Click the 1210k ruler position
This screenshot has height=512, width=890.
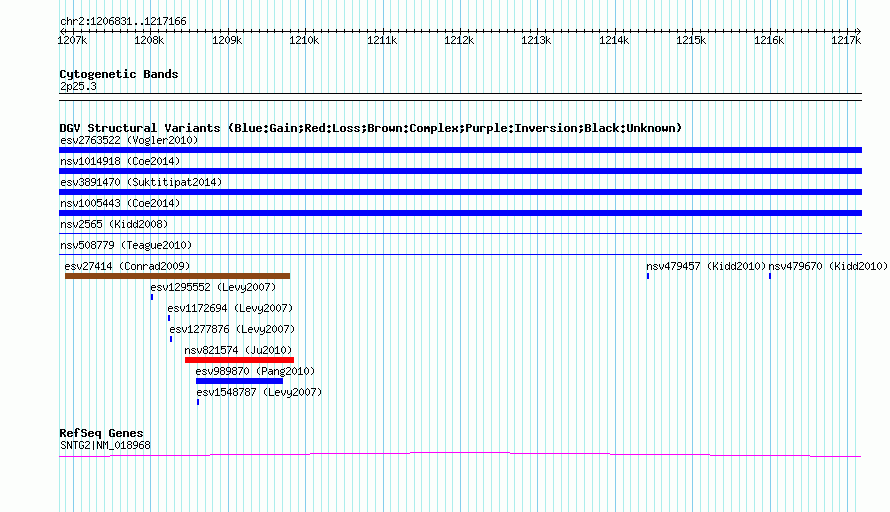click(304, 40)
